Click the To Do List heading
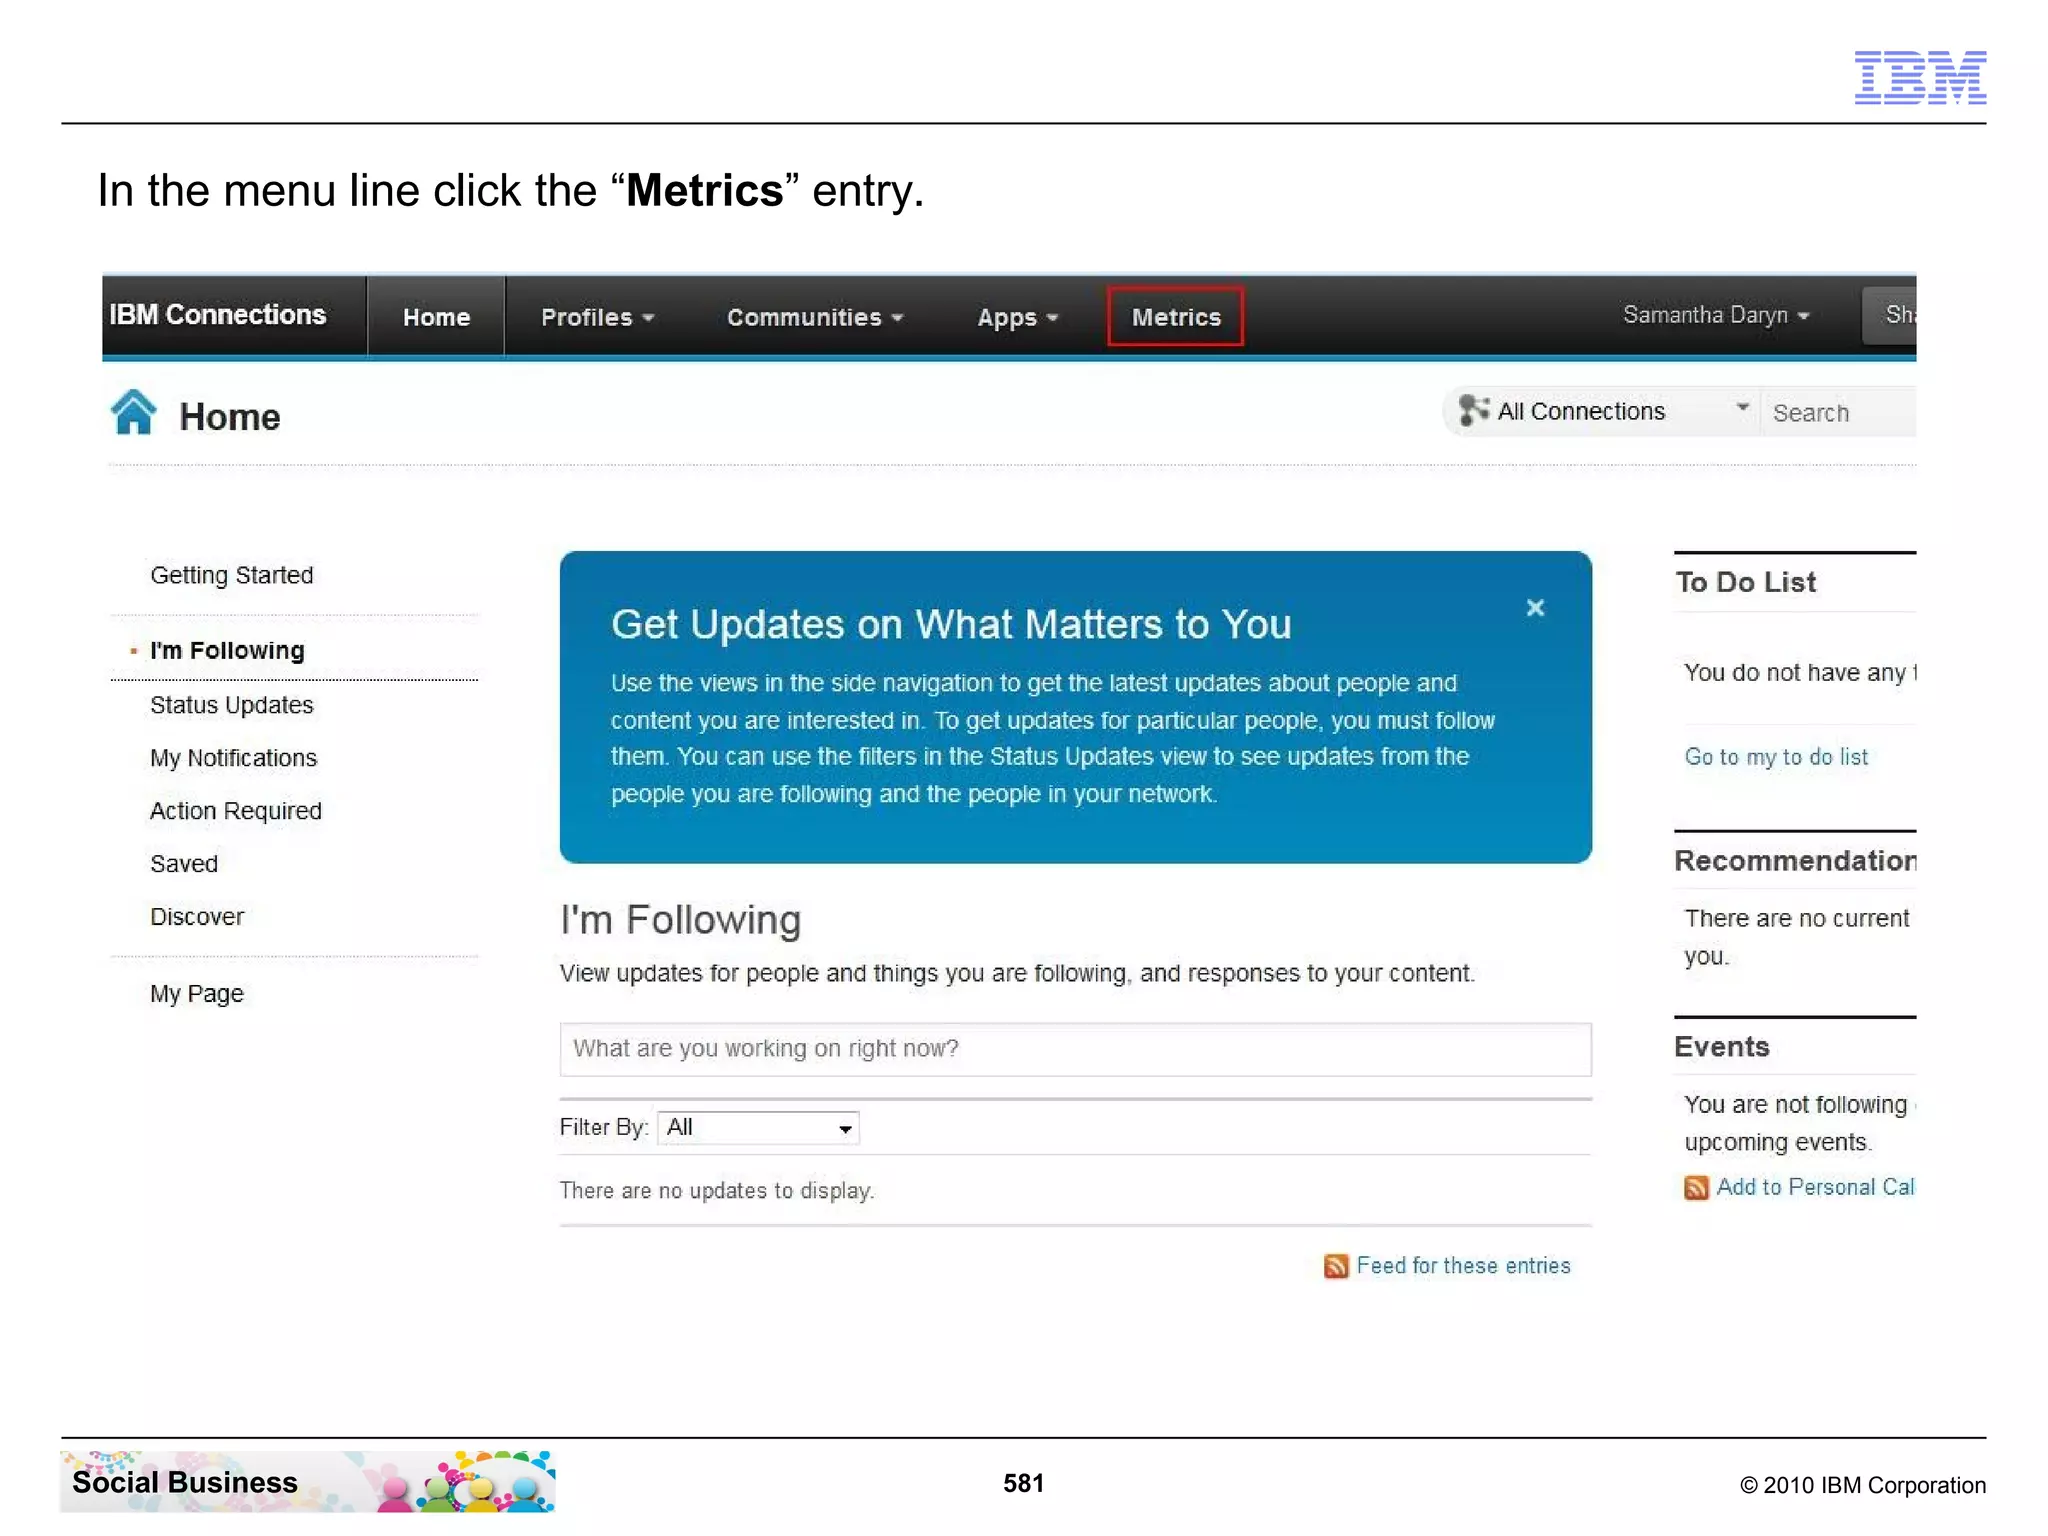Screen dimensions: 2048x1536 pos(1745,582)
